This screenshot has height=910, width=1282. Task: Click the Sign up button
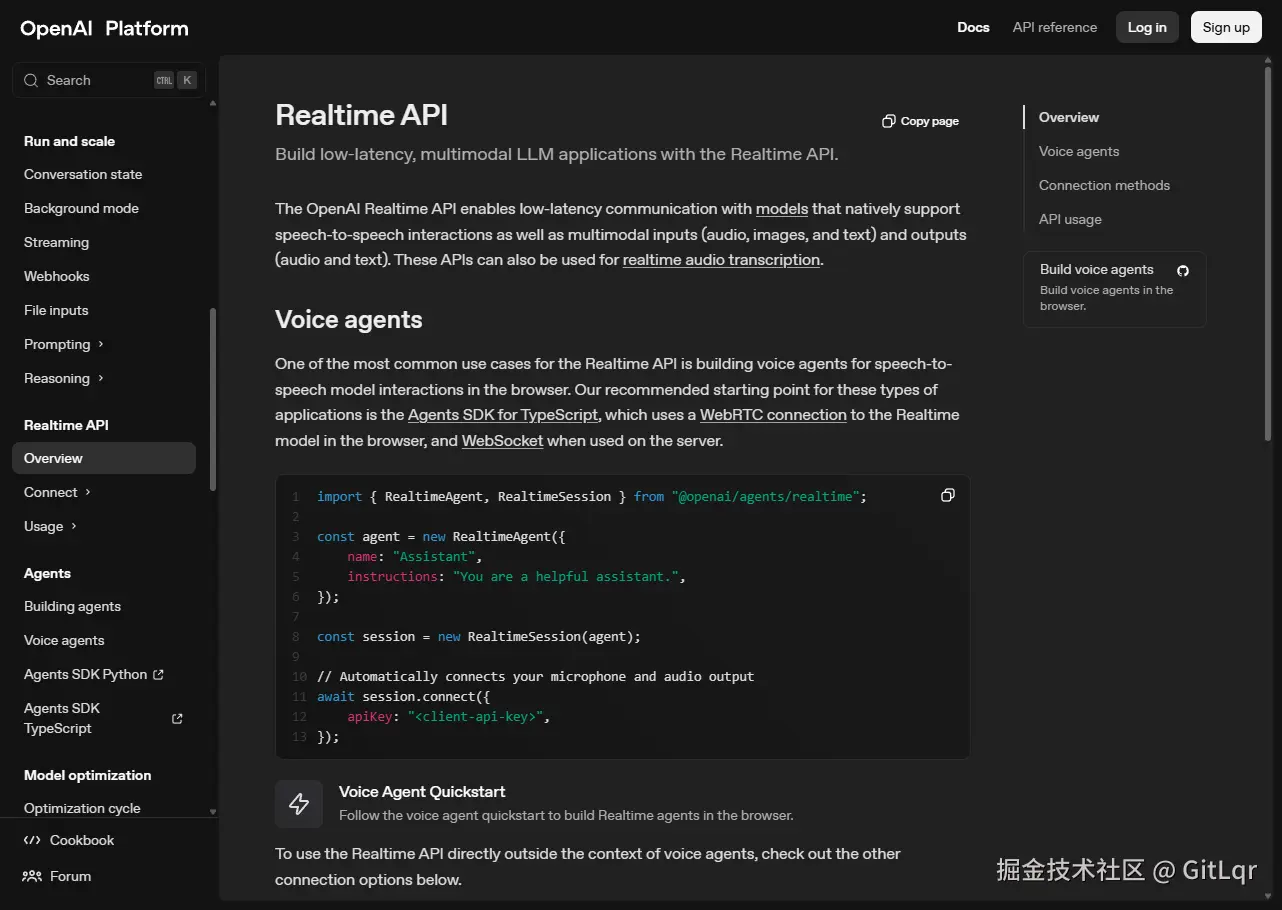pos(1226,27)
